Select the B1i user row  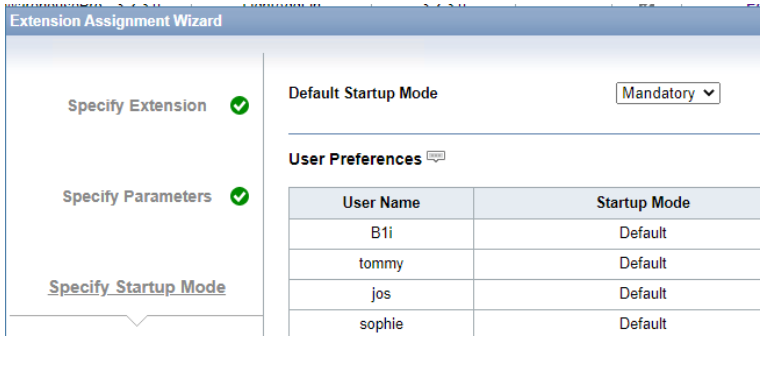tap(525, 234)
